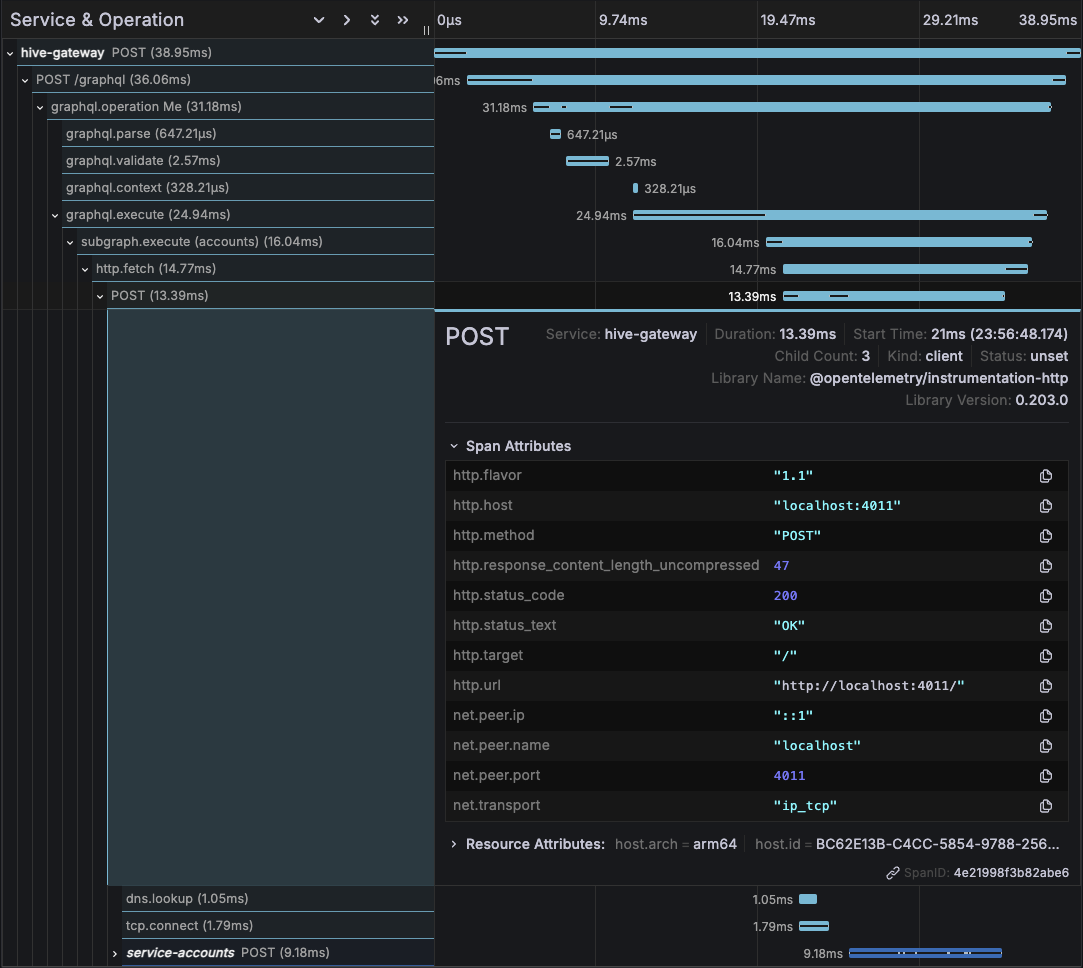Image resolution: width=1083 pixels, height=968 pixels.
Task: Click the link icon next to SpanID
Action: (894, 872)
